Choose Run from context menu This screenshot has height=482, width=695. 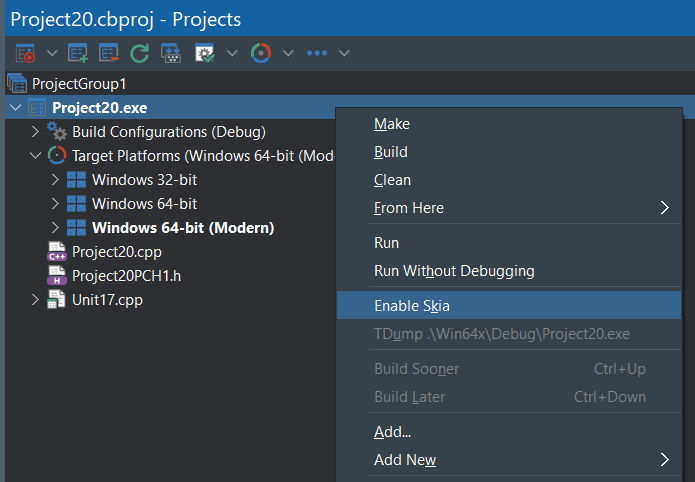point(509,243)
